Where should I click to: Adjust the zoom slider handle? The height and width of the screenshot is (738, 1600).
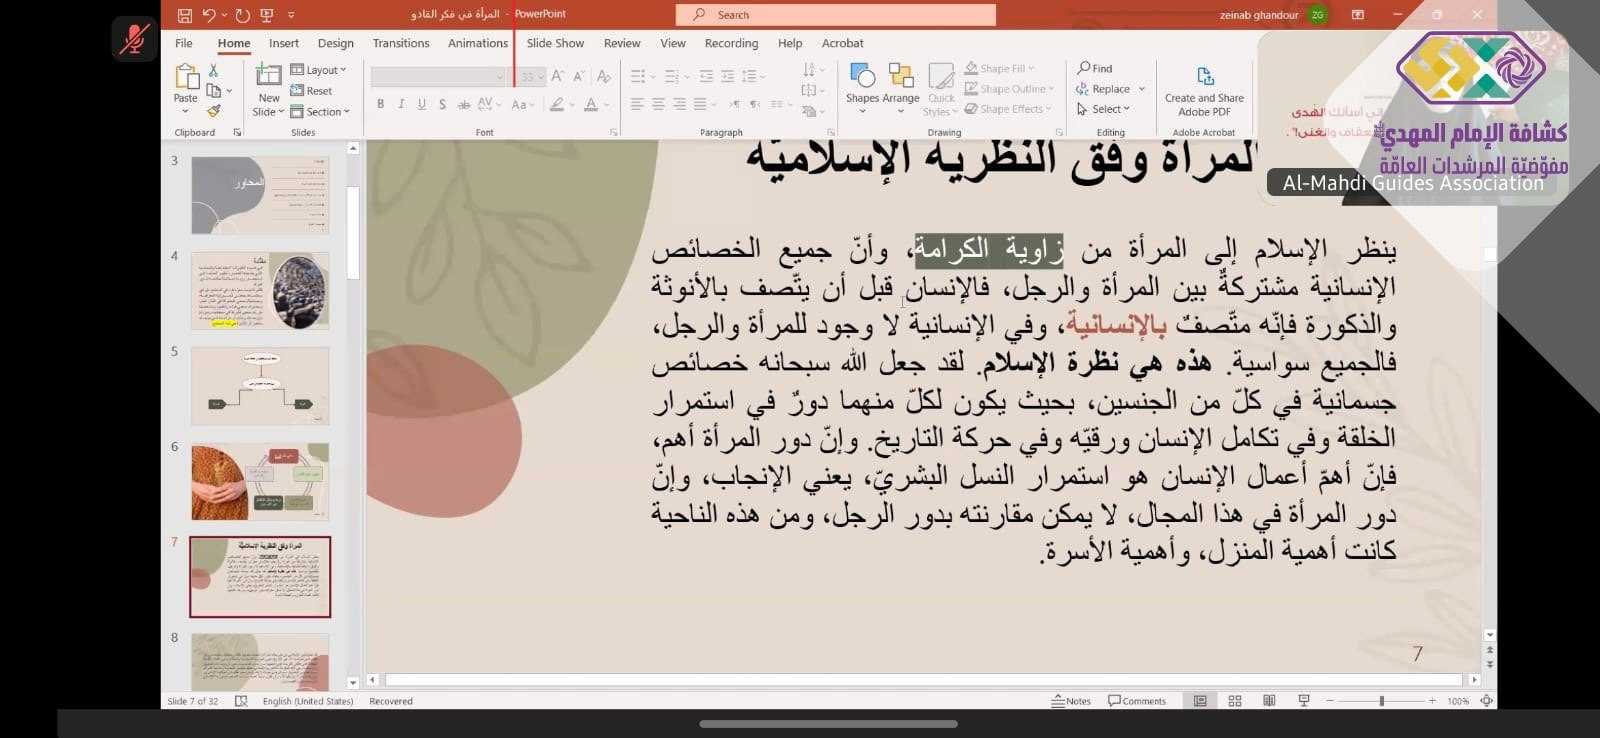(x=1381, y=701)
